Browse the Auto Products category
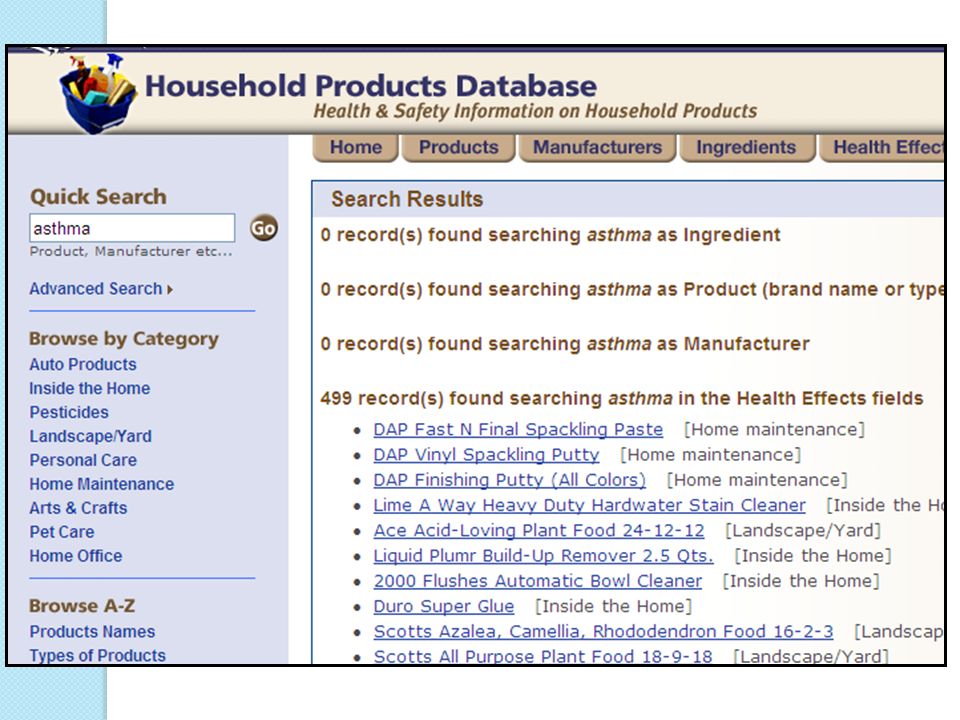 coord(83,364)
